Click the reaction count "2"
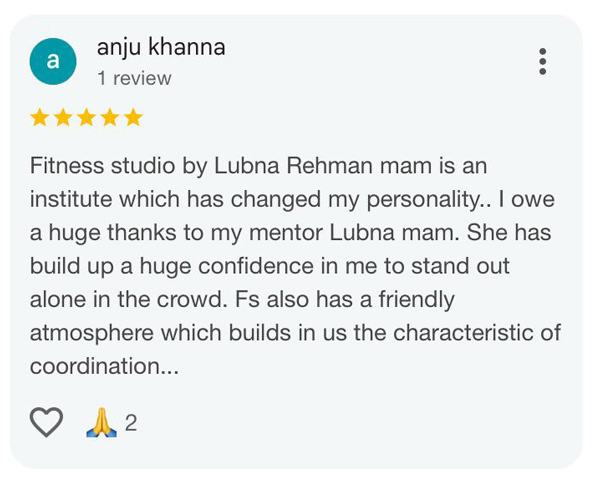The image size is (600, 482). [130, 424]
